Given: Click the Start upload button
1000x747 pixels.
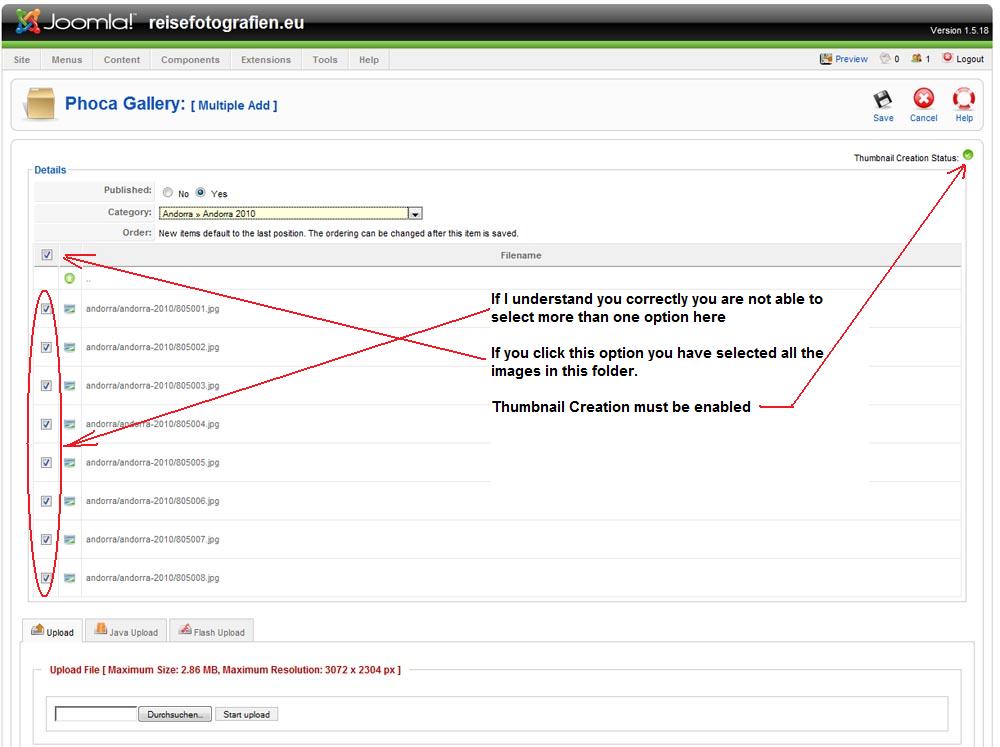Looking at the screenshot, I should 246,714.
